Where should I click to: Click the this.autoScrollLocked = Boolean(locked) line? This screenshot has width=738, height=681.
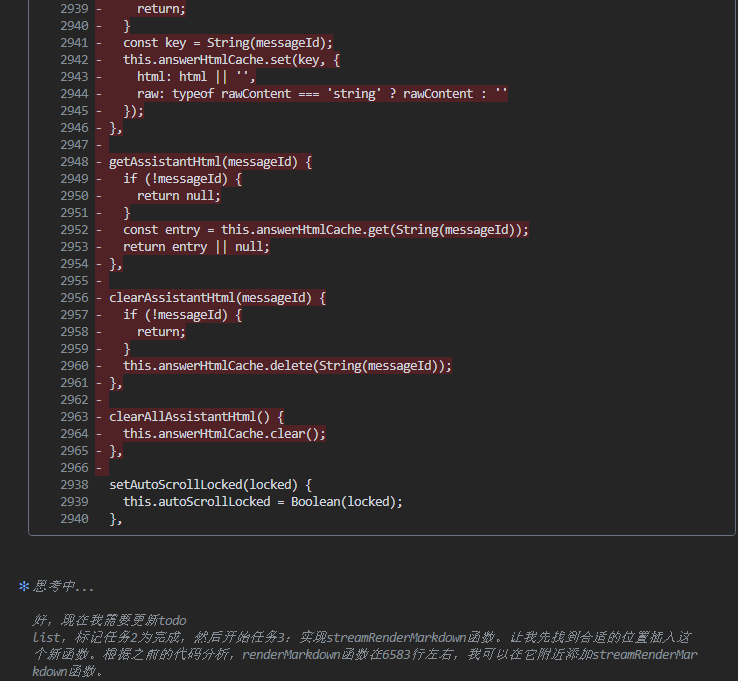point(262,502)
